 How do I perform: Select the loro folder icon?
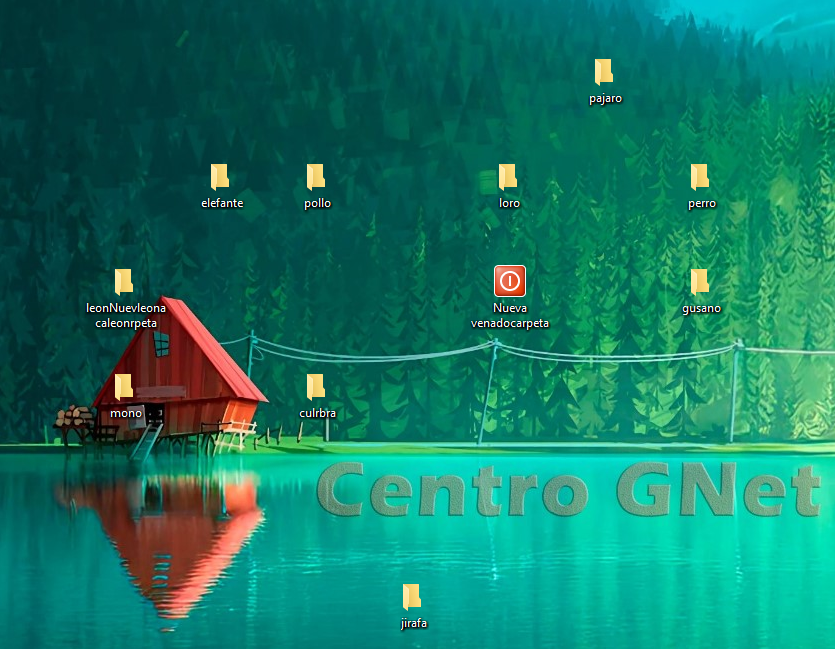pyautogui.click(x=507, y=177)
